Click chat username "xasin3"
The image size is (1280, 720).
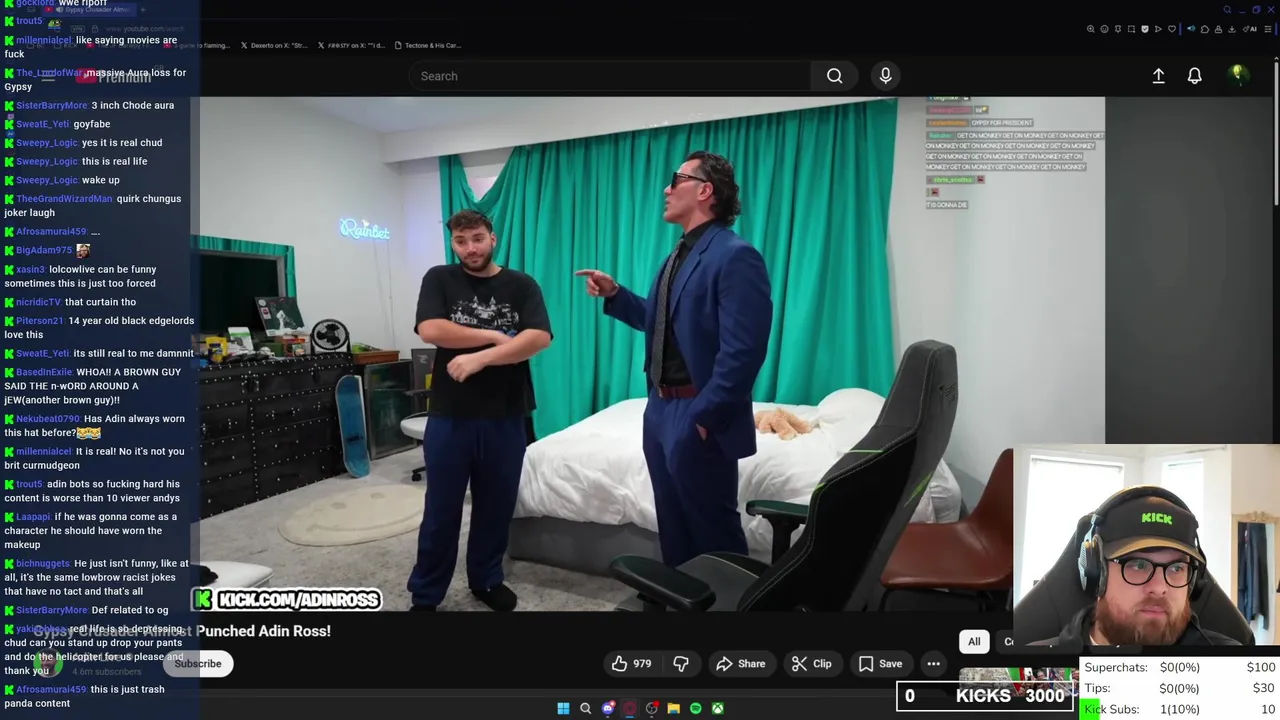[x=30, y=270]
